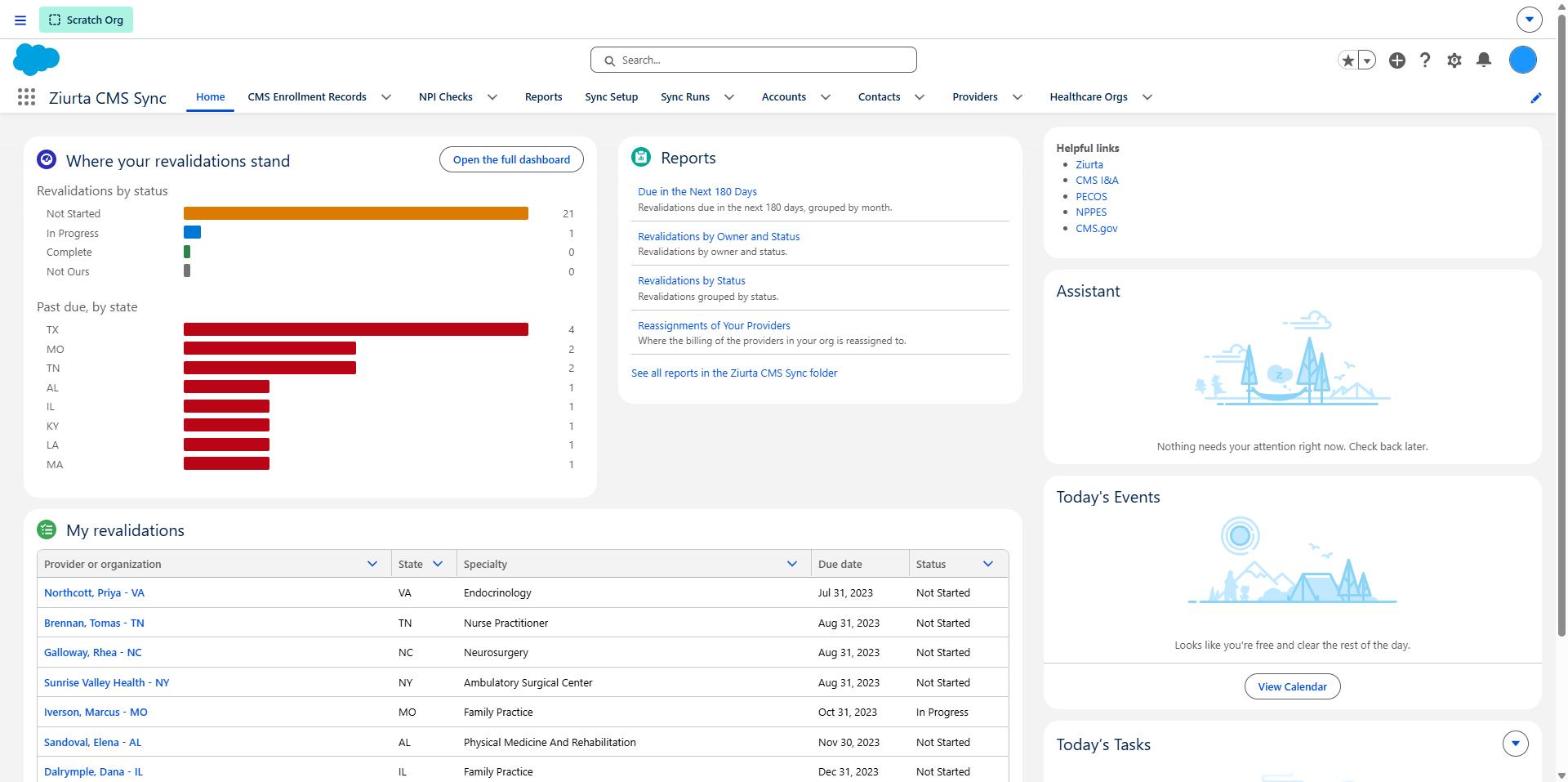Screen dimensions: 1568x782
Task: Click the blue In Progress status bar
Action: point(192,232)
